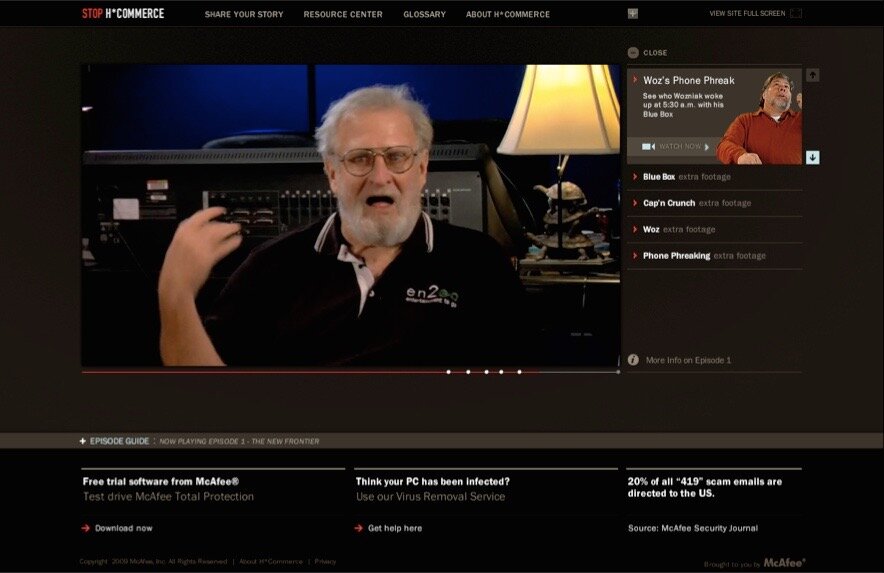Click the red arrow beside Download now
Image resolution: width=884 pixels, height=573 pixels.
[x=86, y=528]
